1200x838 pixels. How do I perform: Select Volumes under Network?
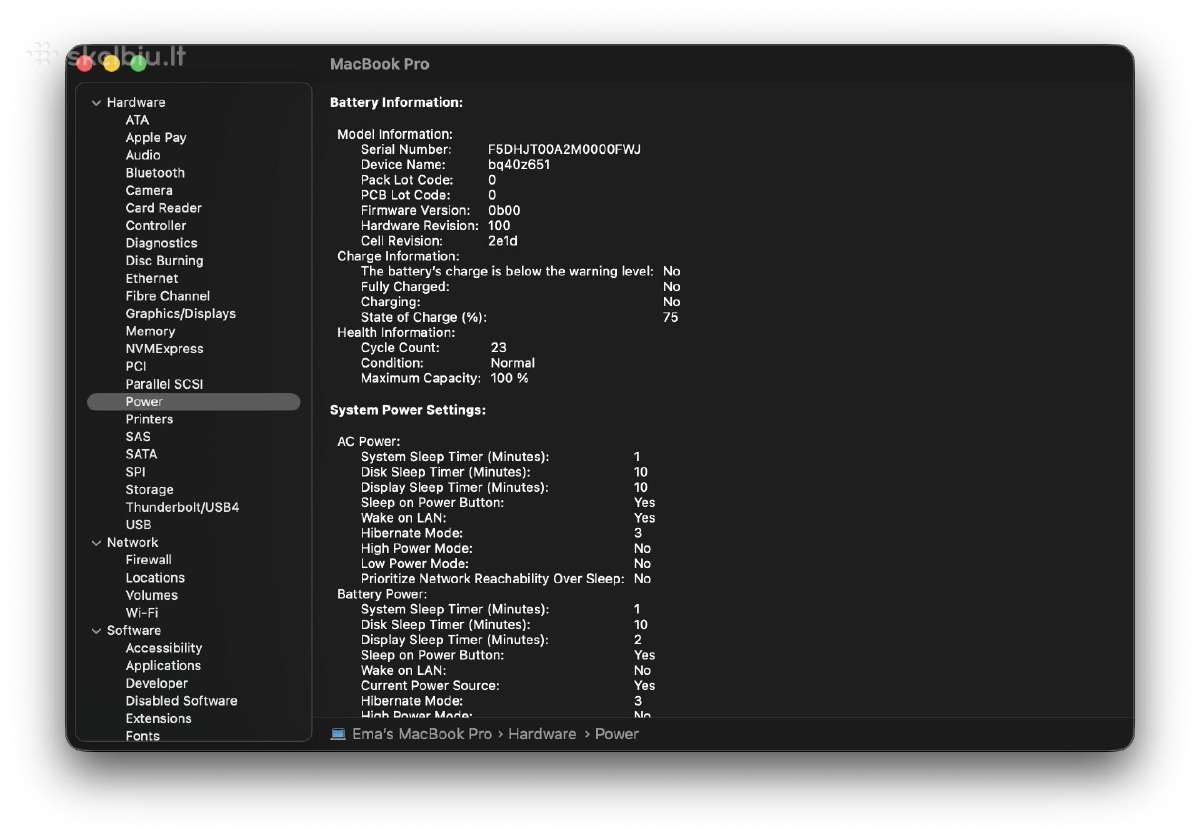(x=151, y=595)
